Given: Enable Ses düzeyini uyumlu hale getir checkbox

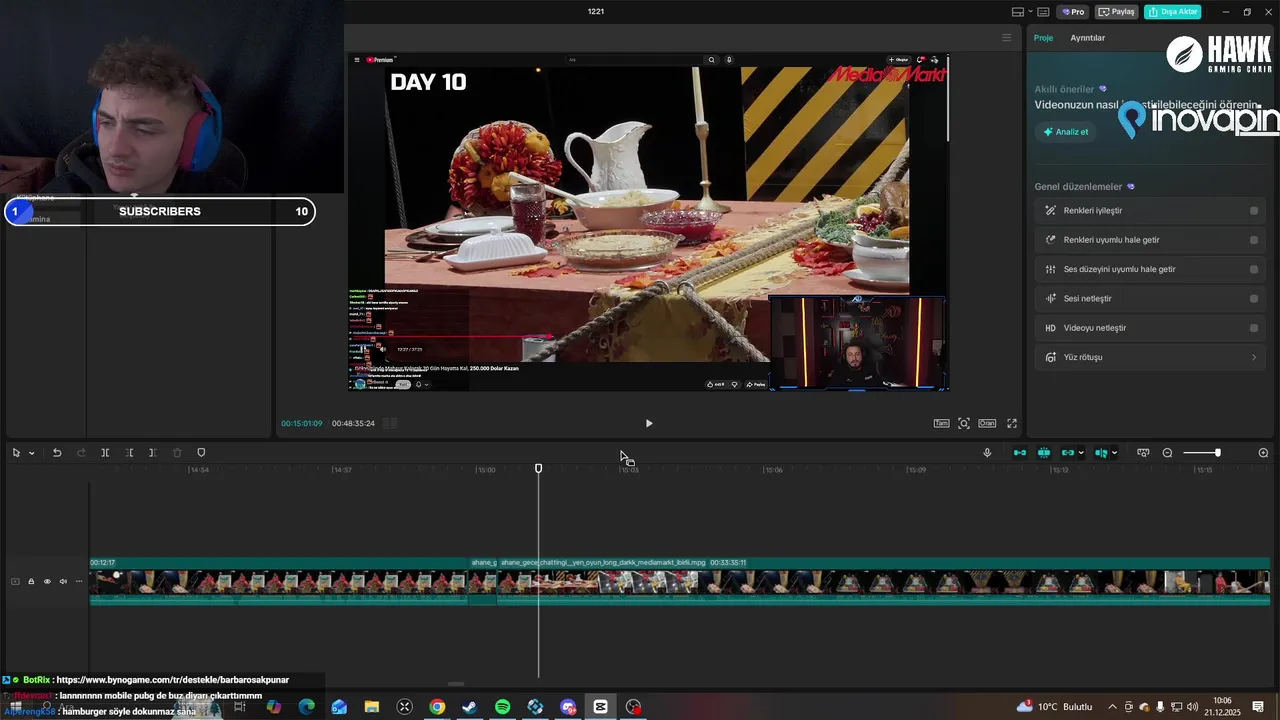Looking at the screenshot, I should tap(1254, 269).
